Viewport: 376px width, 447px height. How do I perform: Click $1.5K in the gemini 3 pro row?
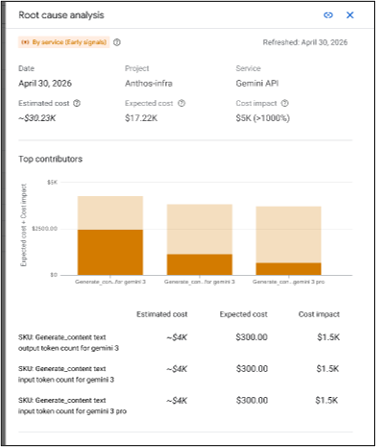point(327,400)
